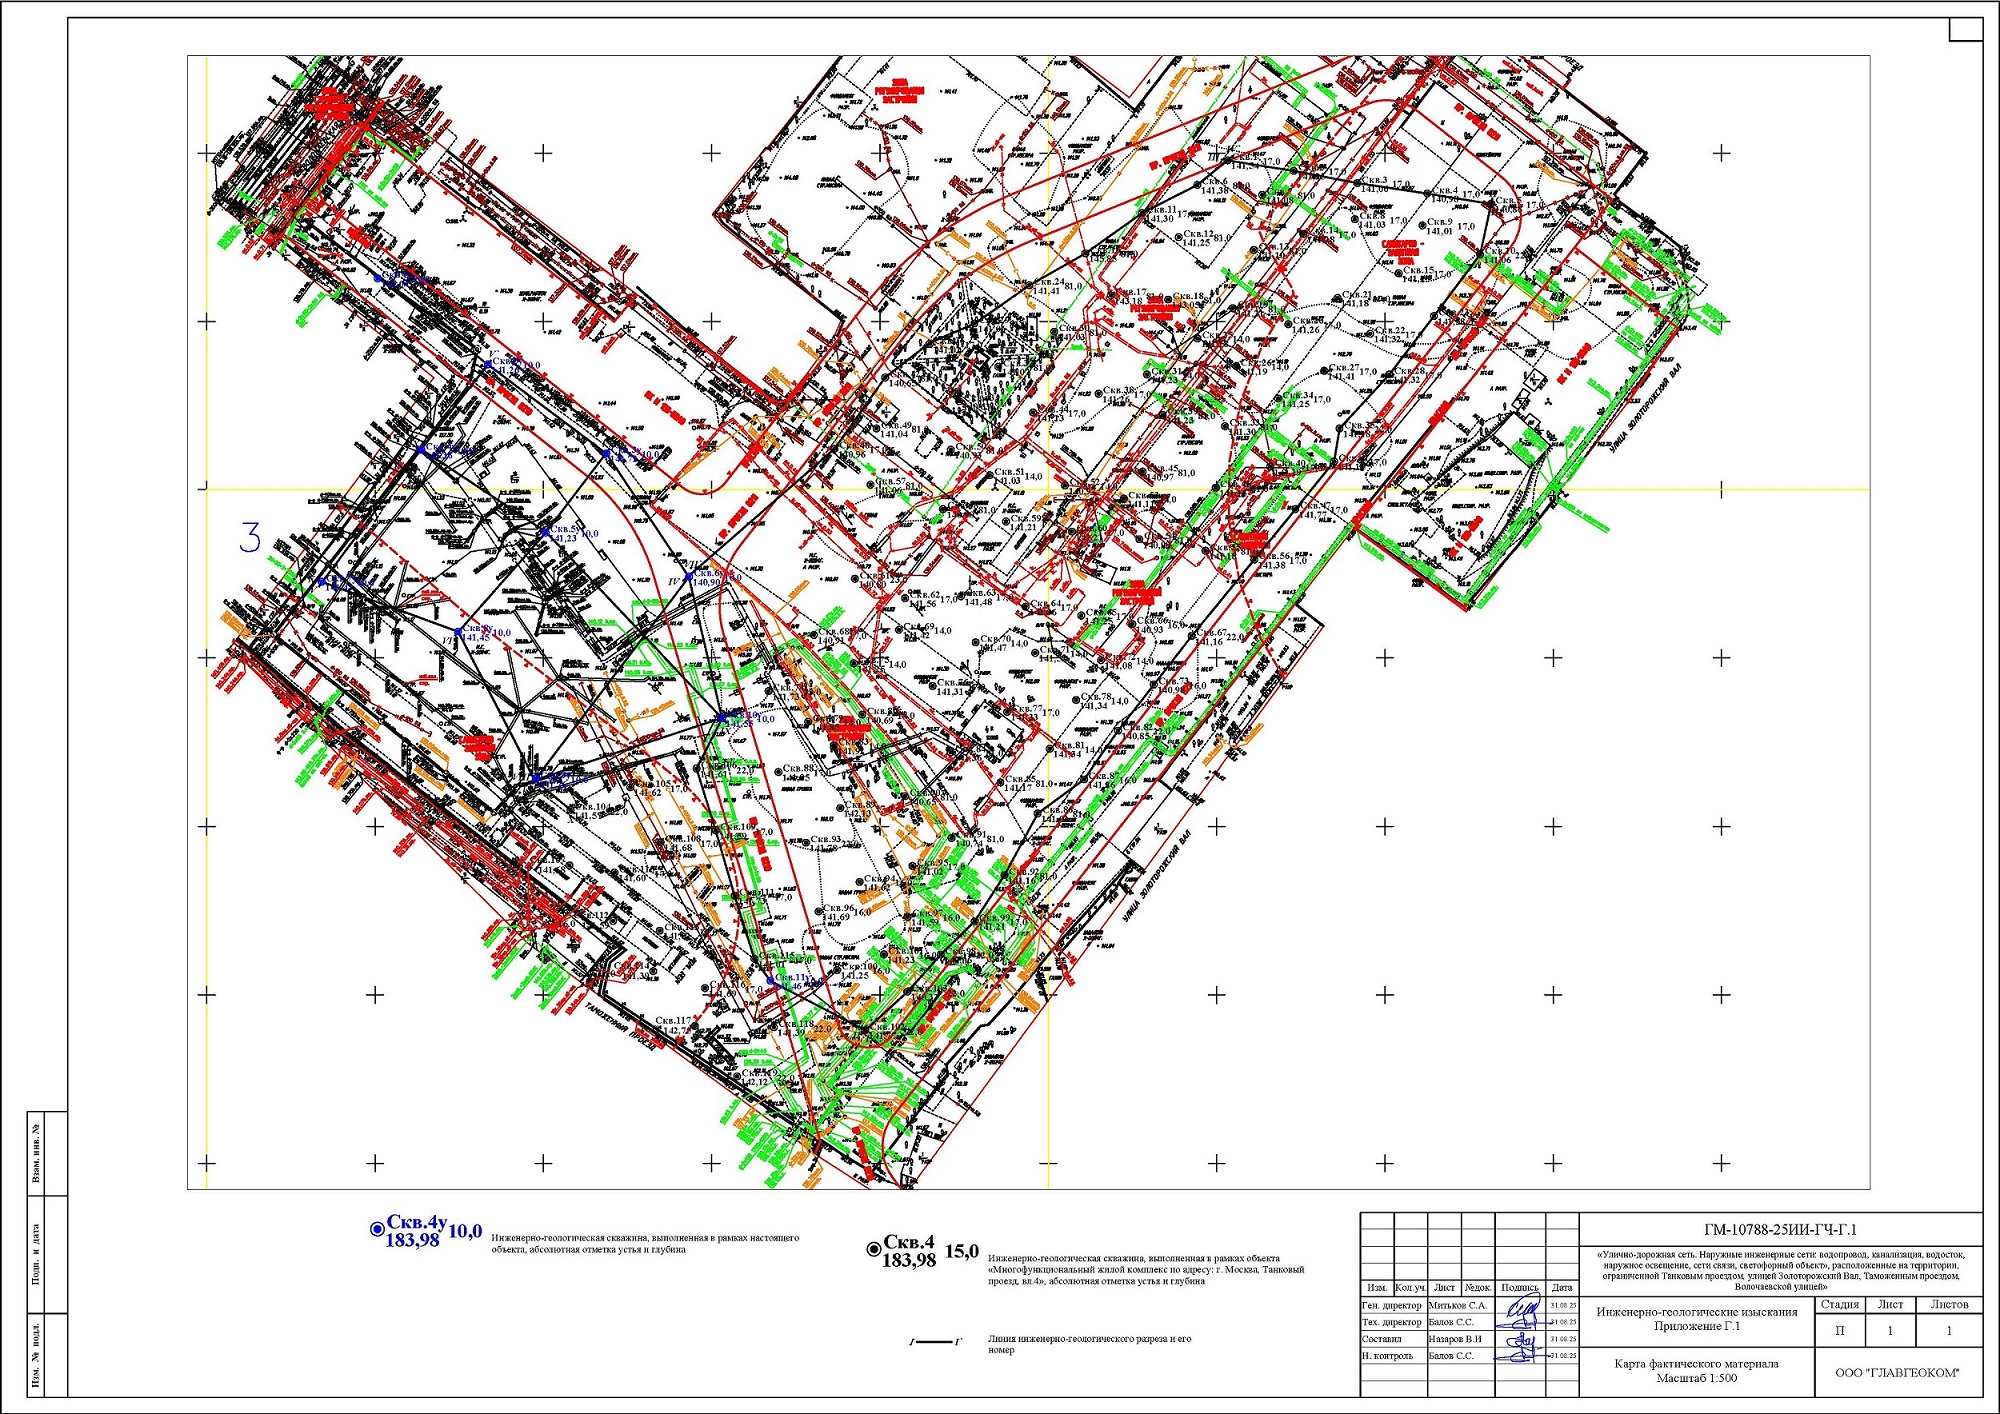The height and width of the screenshot is (1414, 2000).
Task: Click the Скв.96 borehole marker
Action: [819, 913]
